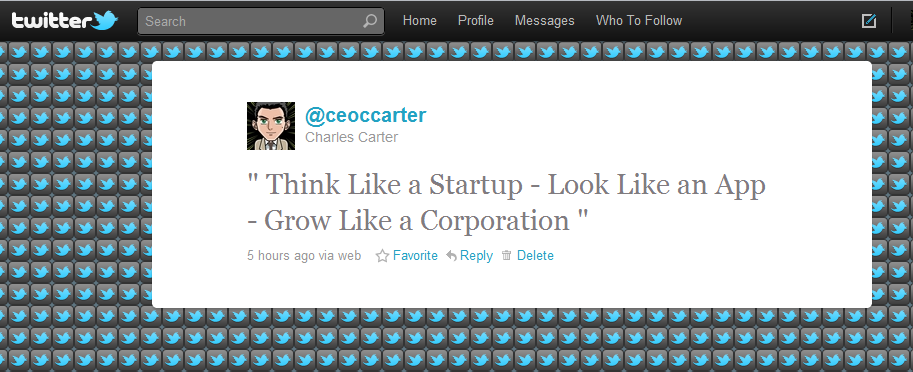
Task: Click the Twitter logo in the header
Action: click(65, 22)
